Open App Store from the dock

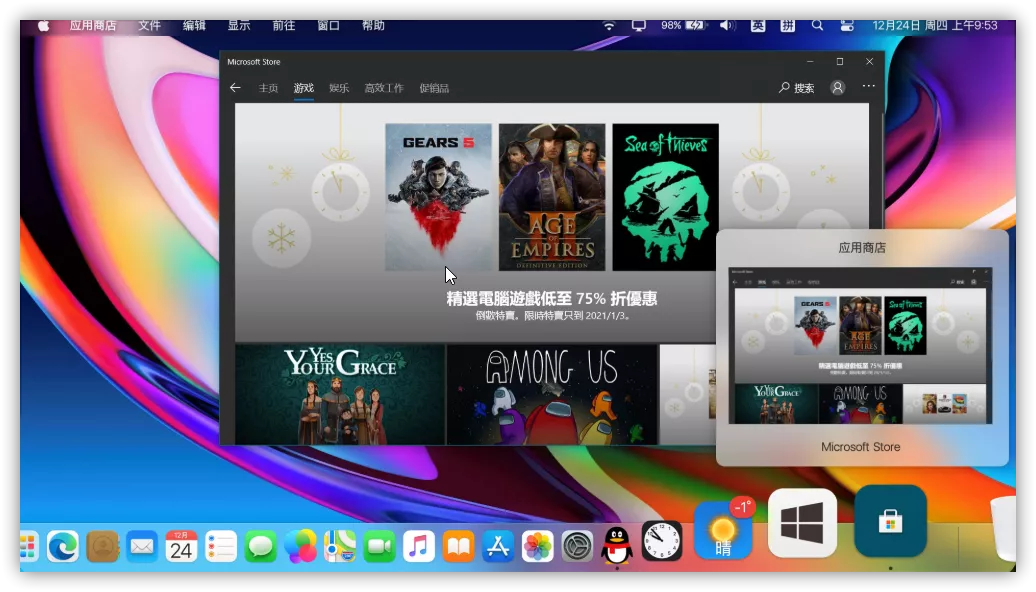click(498, 546)
